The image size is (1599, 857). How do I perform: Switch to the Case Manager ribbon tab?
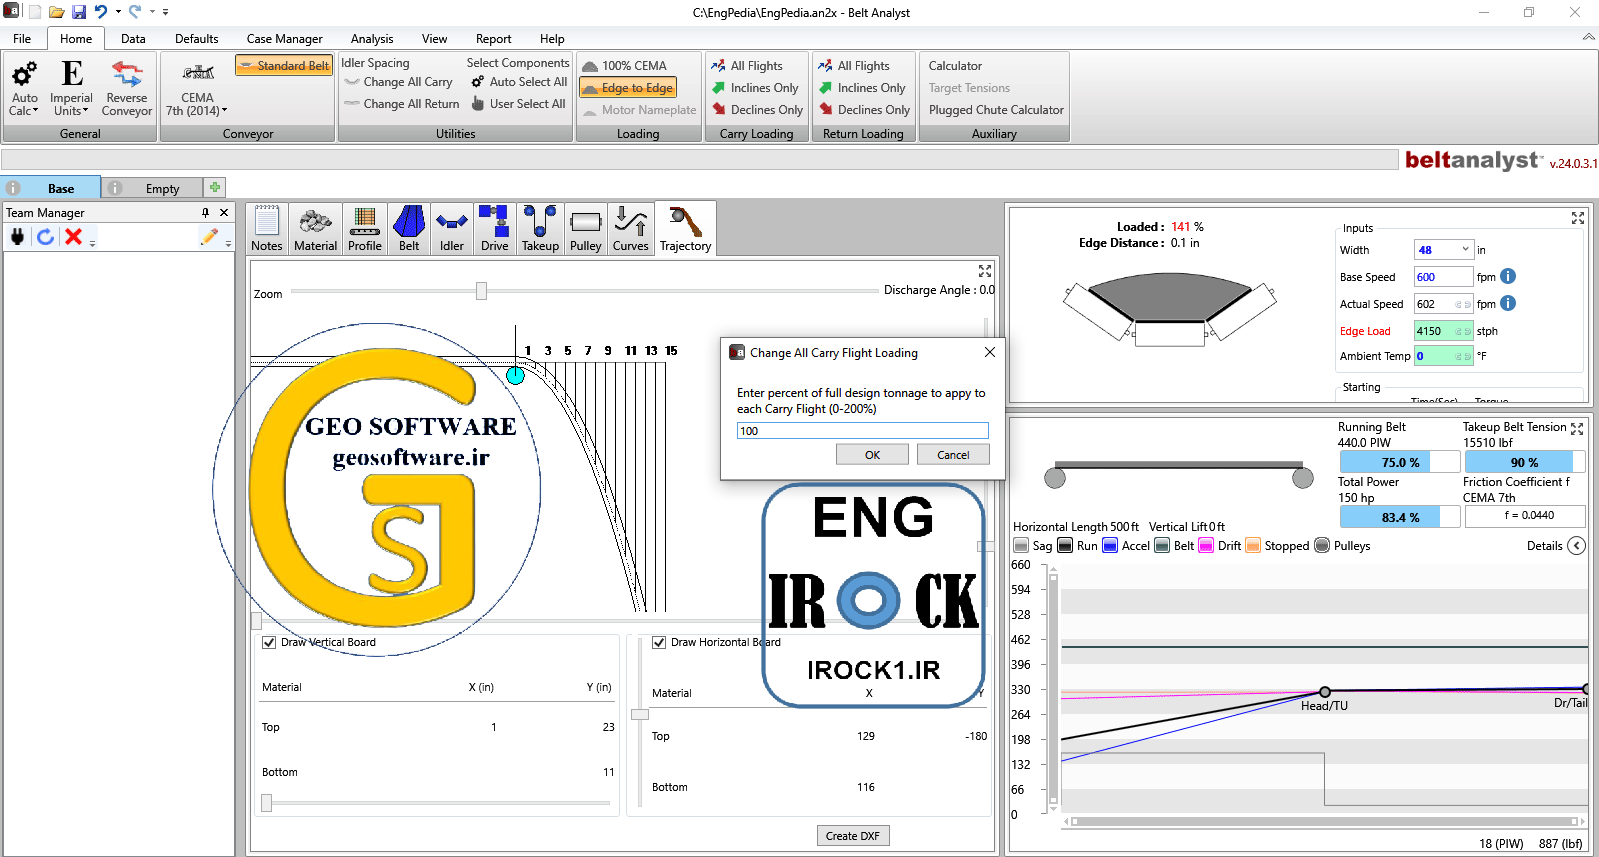point(284,39)
